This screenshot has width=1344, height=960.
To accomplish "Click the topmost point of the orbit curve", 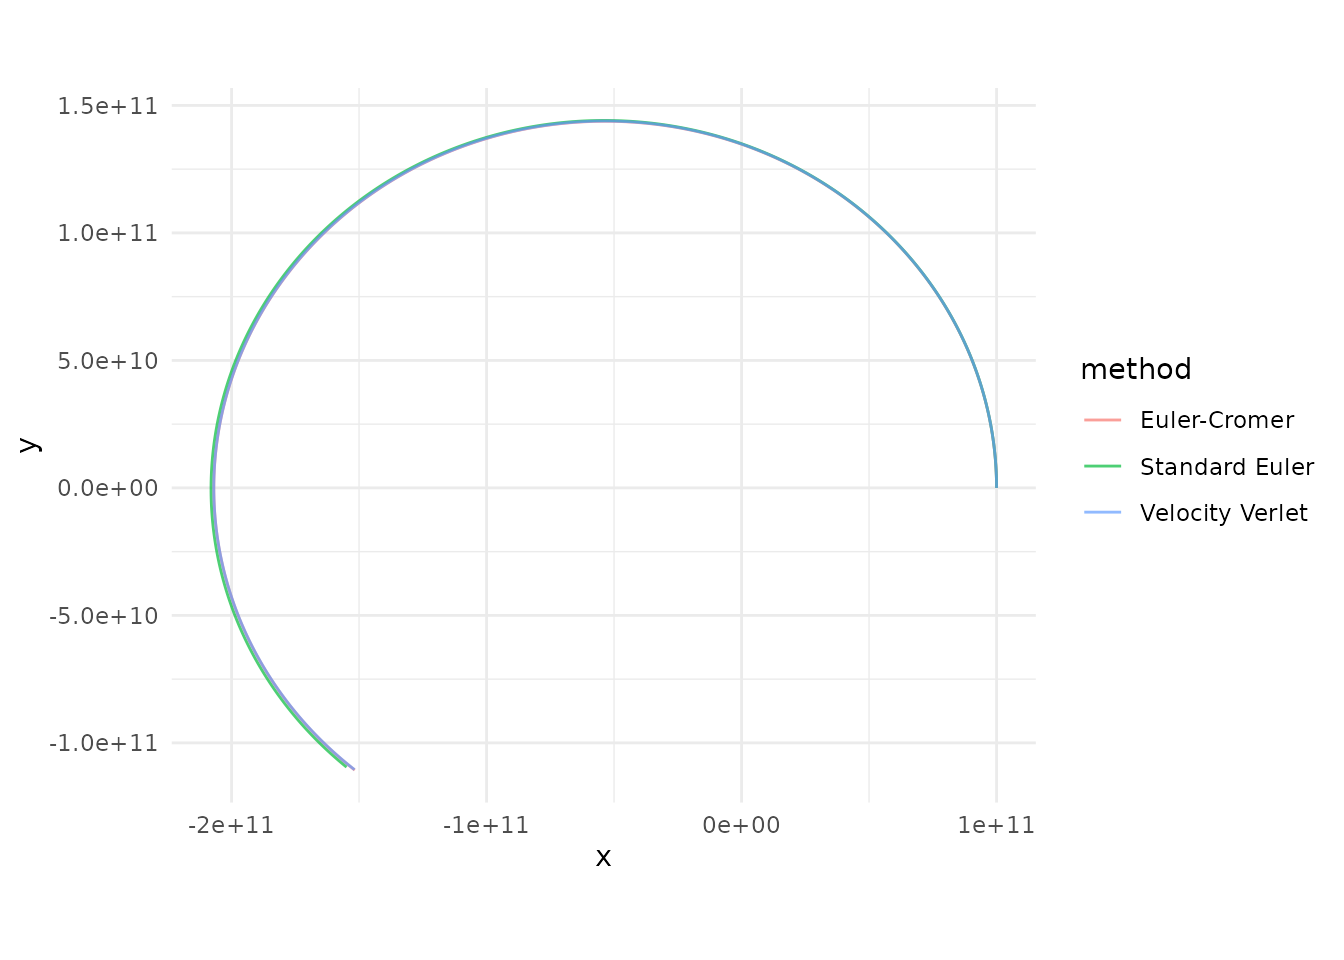I will pyautogui.click(x=605, y=121).
